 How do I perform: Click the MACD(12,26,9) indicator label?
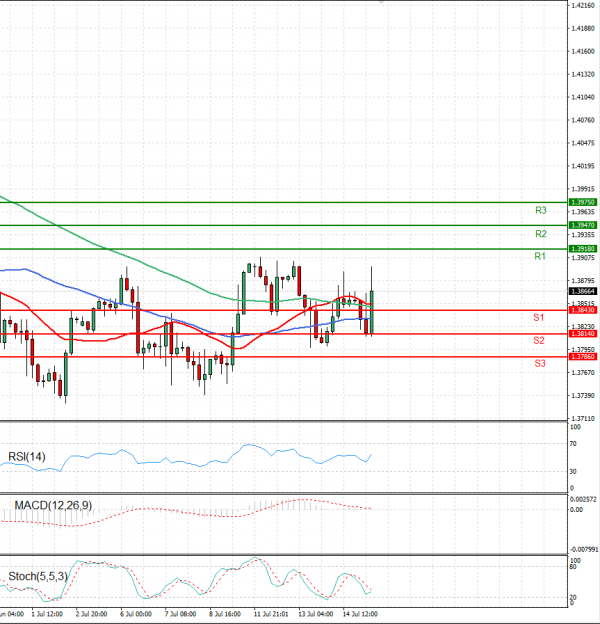pos(53,505)
